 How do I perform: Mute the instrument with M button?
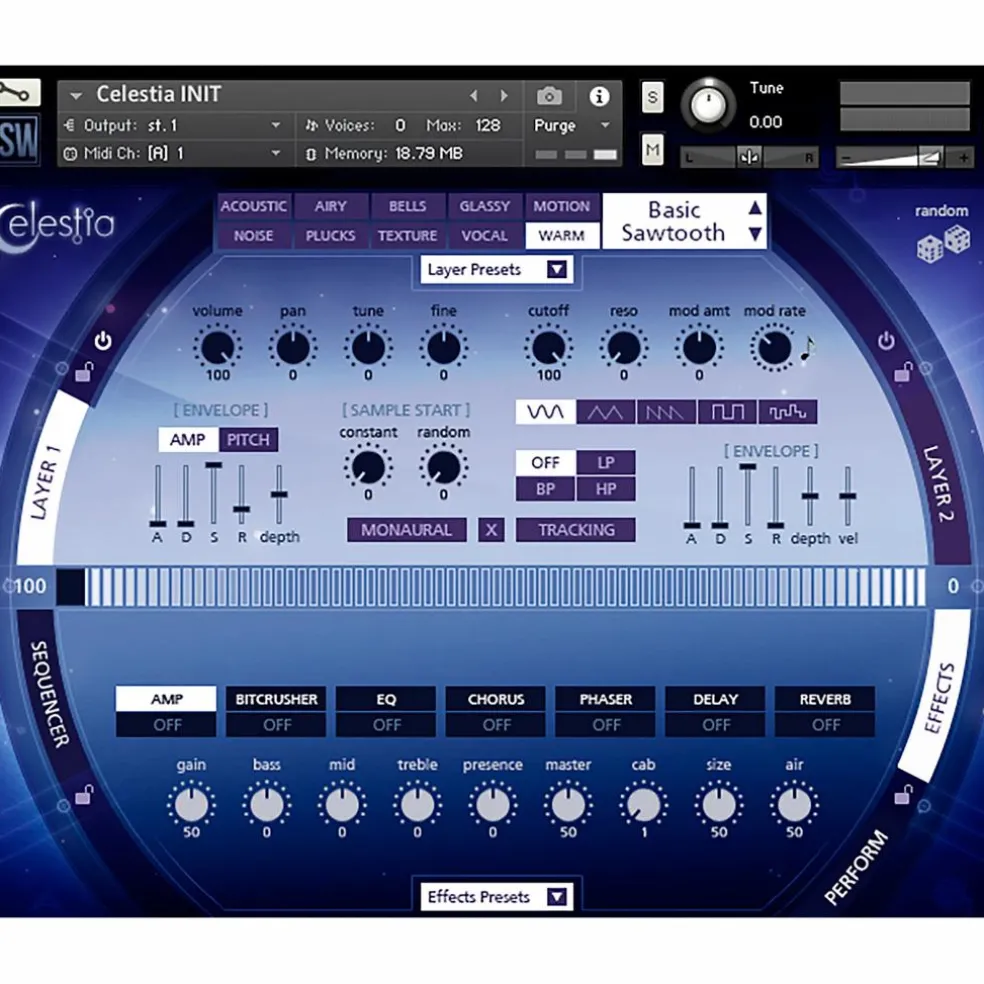653,150
